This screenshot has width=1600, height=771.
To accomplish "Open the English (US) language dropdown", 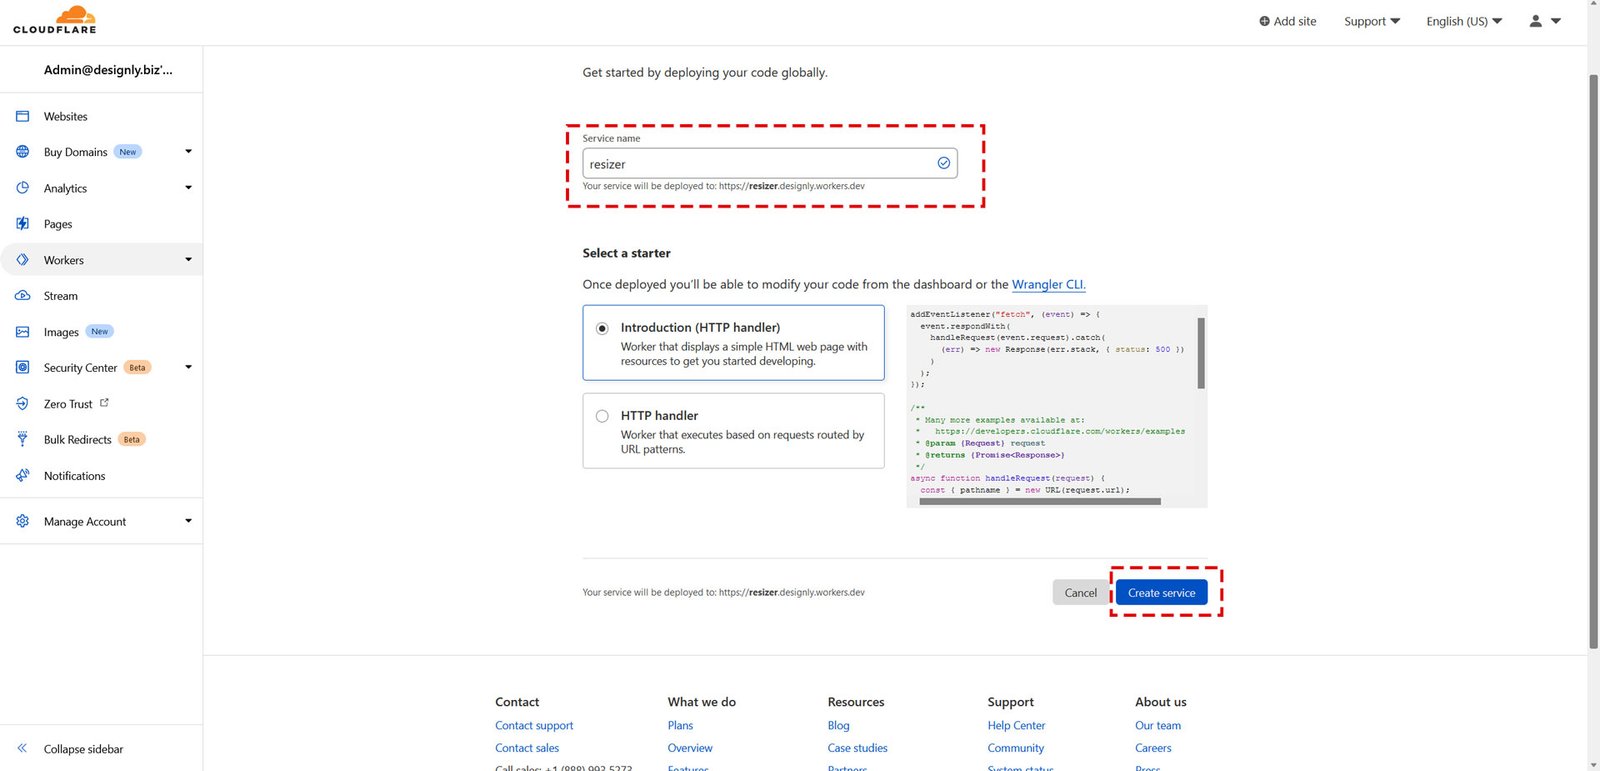I will pyautogui.click(x=1463, y=21).
